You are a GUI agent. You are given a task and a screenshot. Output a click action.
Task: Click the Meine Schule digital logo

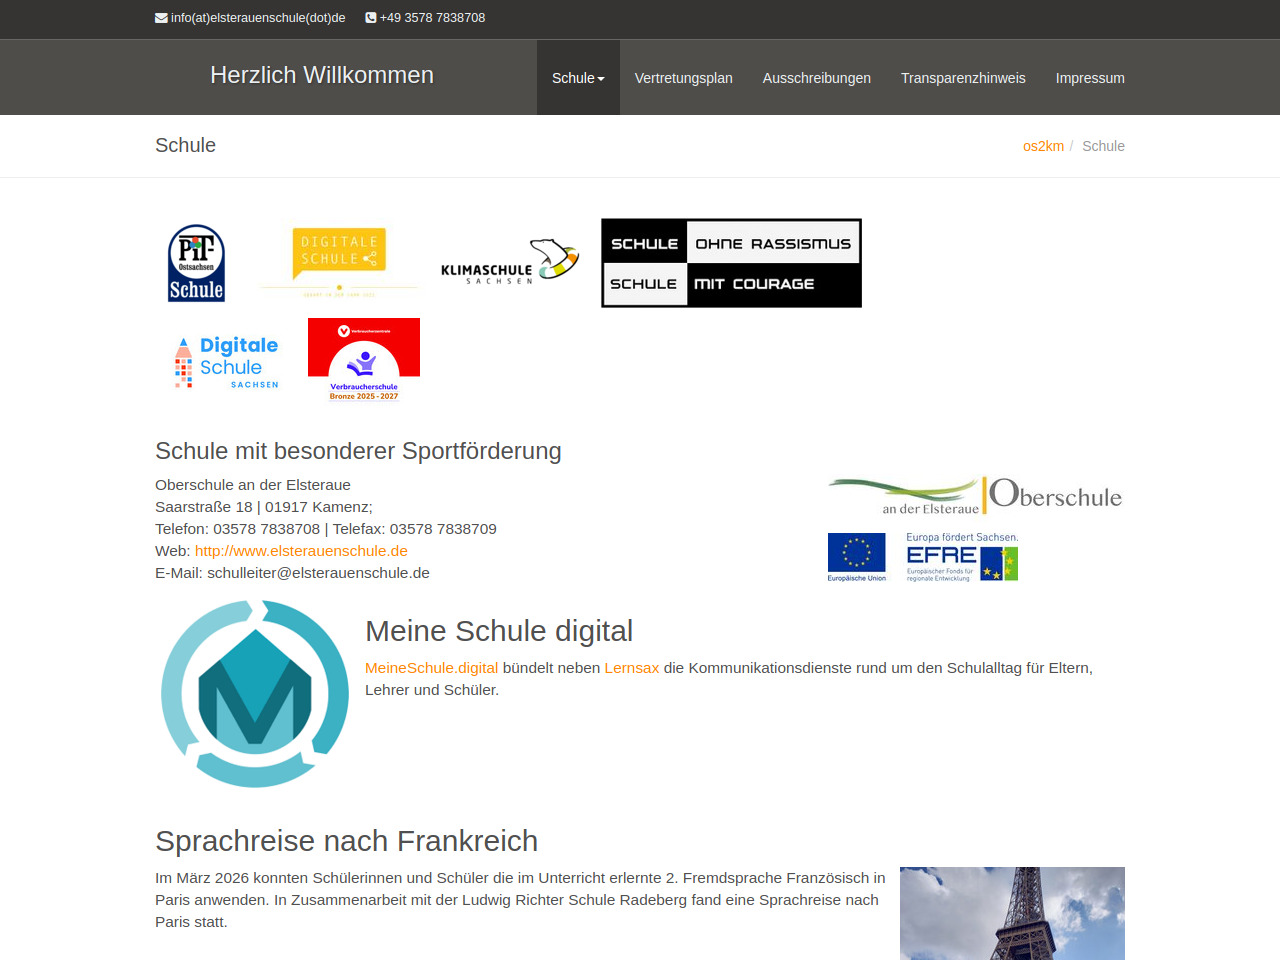coord(255,693)
